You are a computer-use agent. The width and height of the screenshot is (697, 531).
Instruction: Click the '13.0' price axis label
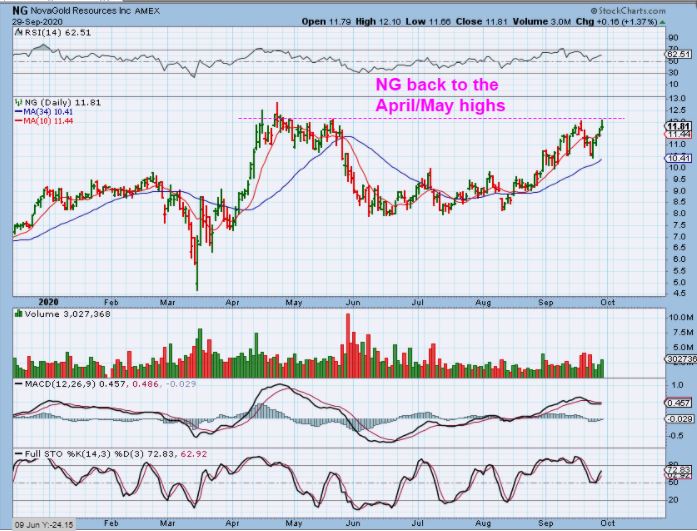[676, 98]
